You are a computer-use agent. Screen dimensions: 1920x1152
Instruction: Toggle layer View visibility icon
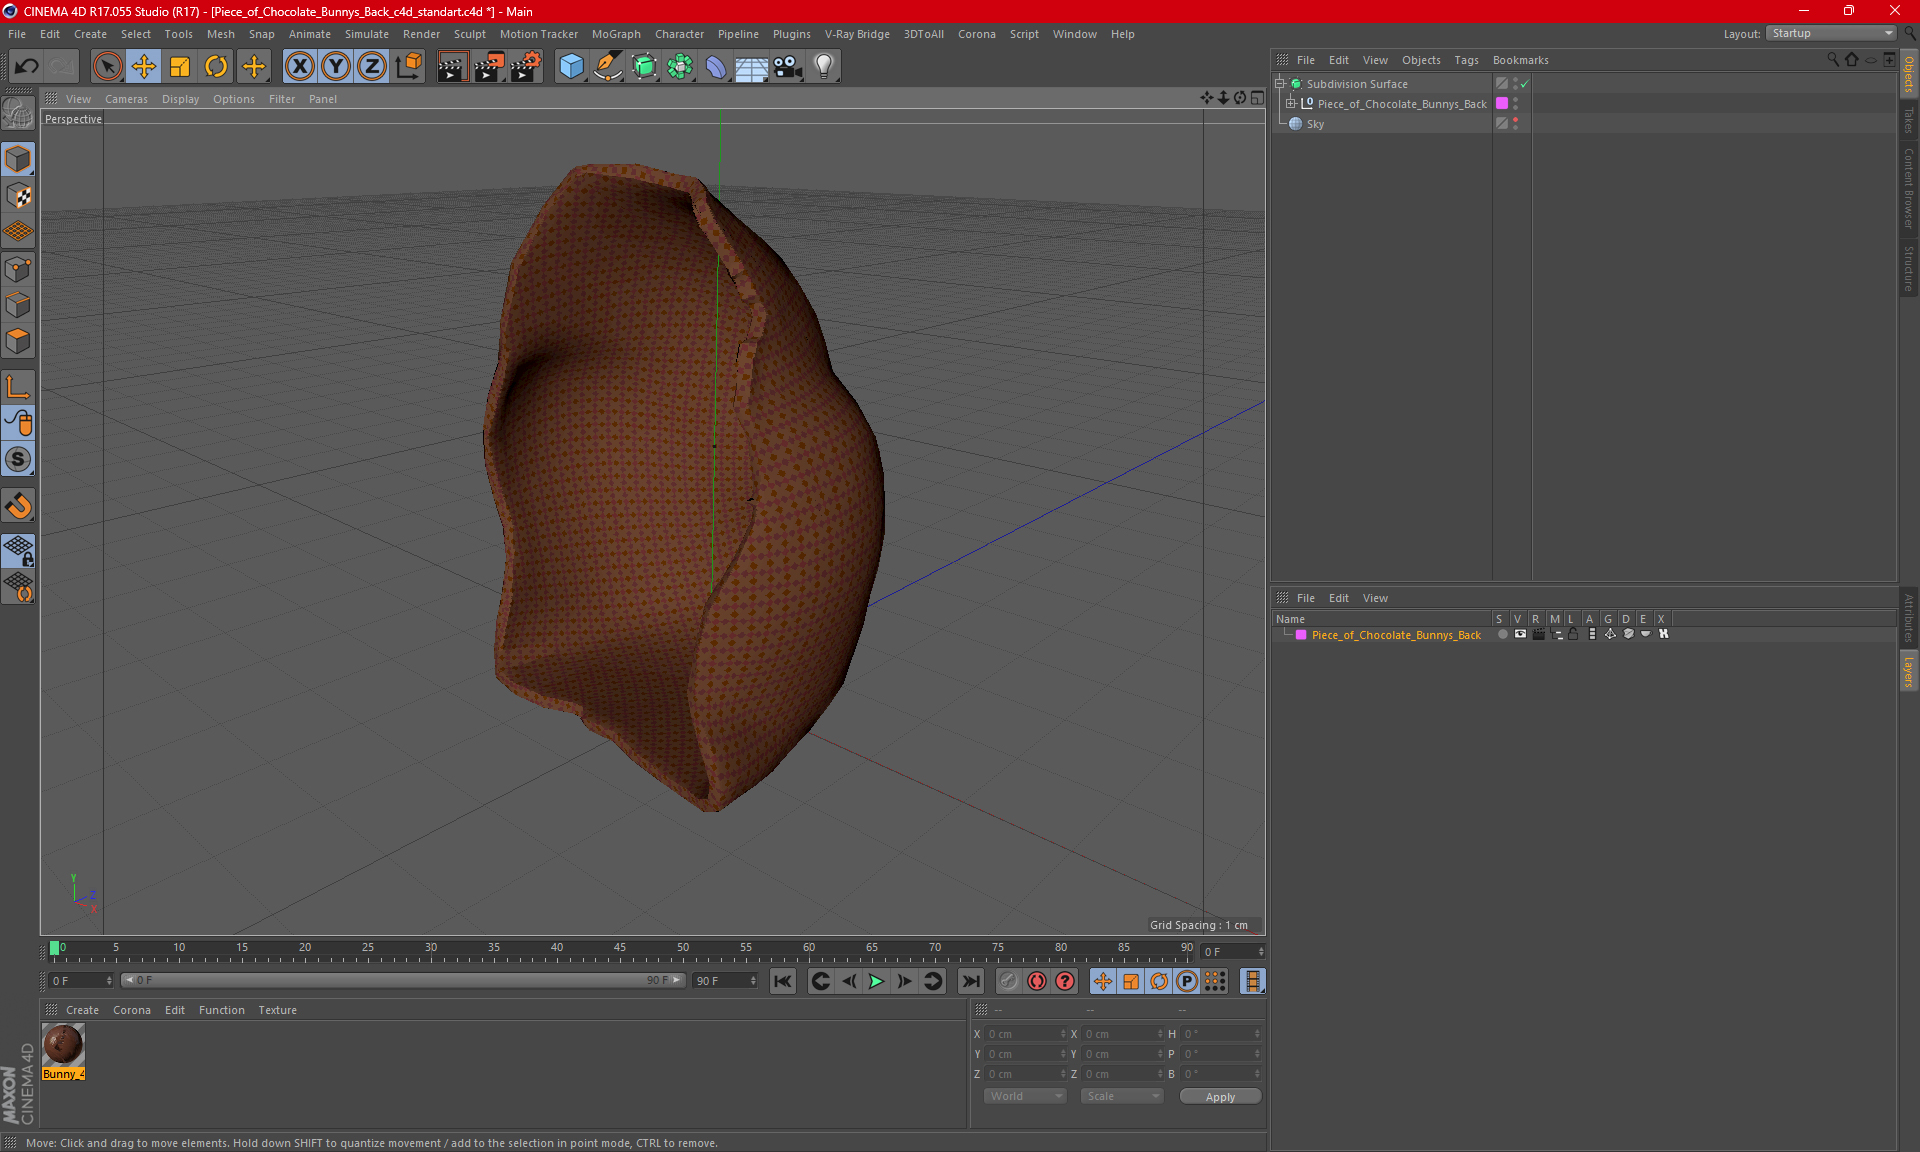pyautogui.click(x=1520, y=634)
